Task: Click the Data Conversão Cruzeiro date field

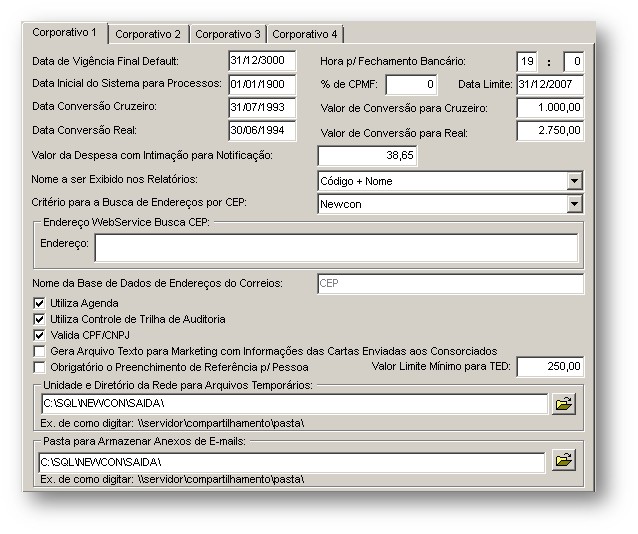Action: pyautogui.click(x=262, y=107)
